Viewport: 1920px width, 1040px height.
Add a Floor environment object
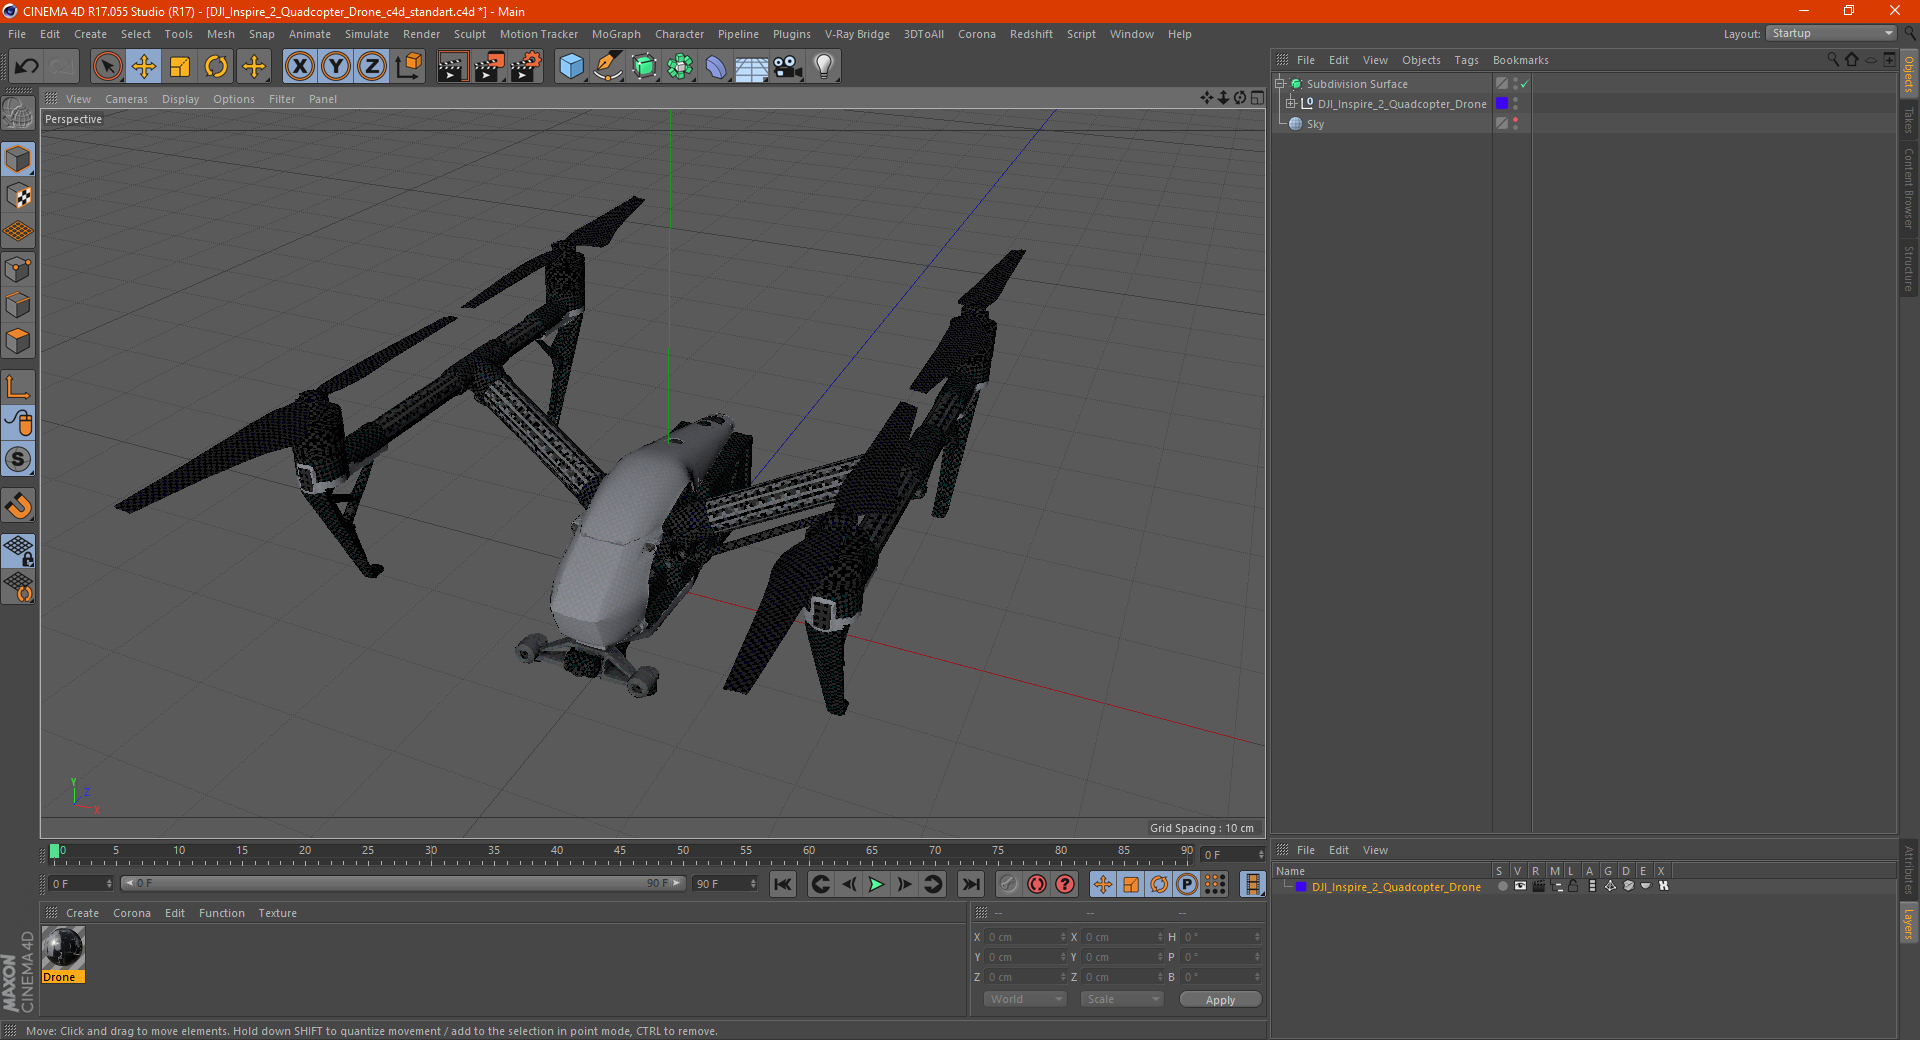752,67
